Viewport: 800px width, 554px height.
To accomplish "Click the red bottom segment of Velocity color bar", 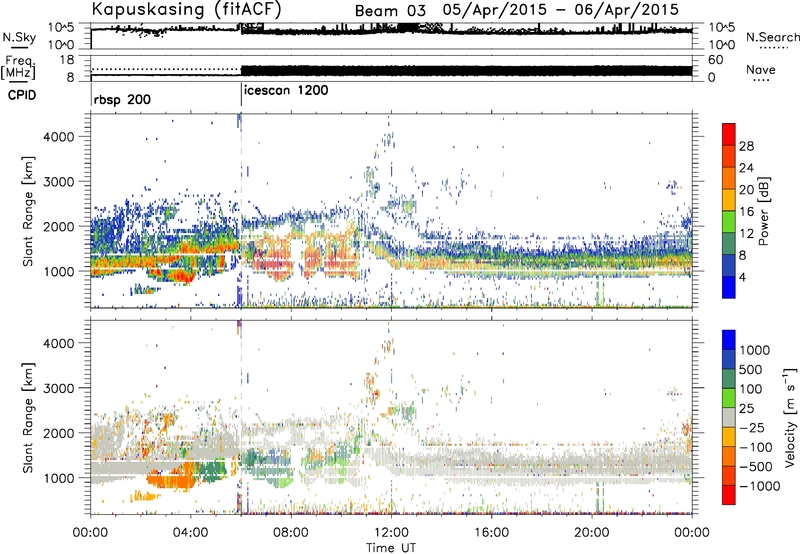I will coord(729,495).
